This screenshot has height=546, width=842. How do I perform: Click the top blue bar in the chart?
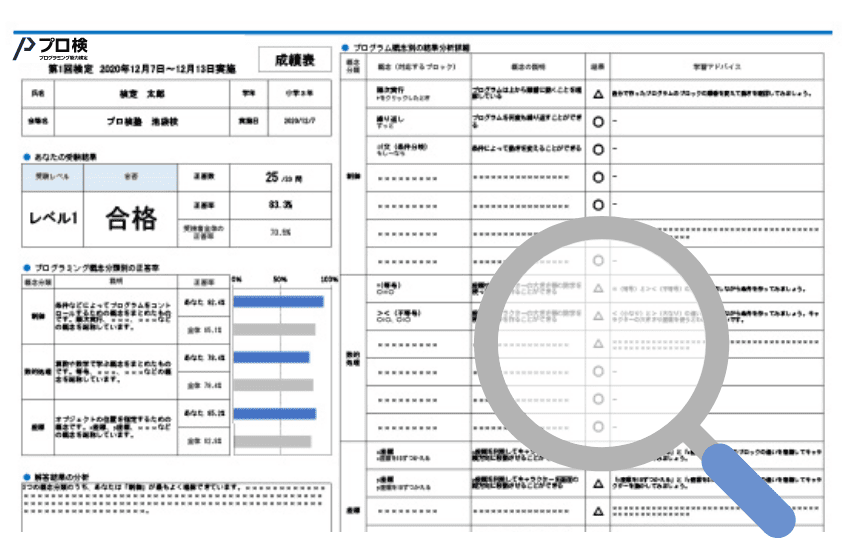point(279,301)
